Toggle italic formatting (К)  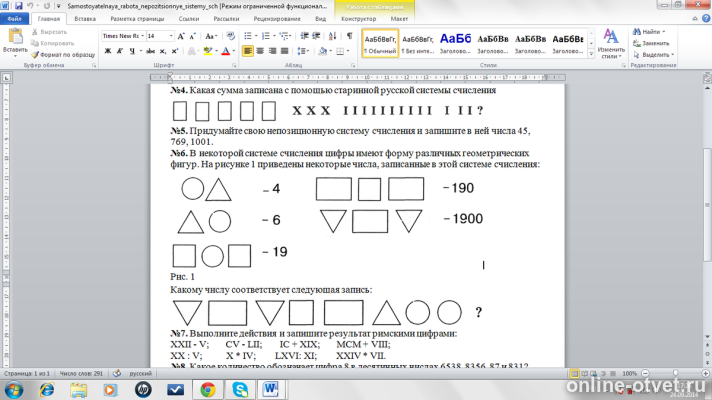120,51
